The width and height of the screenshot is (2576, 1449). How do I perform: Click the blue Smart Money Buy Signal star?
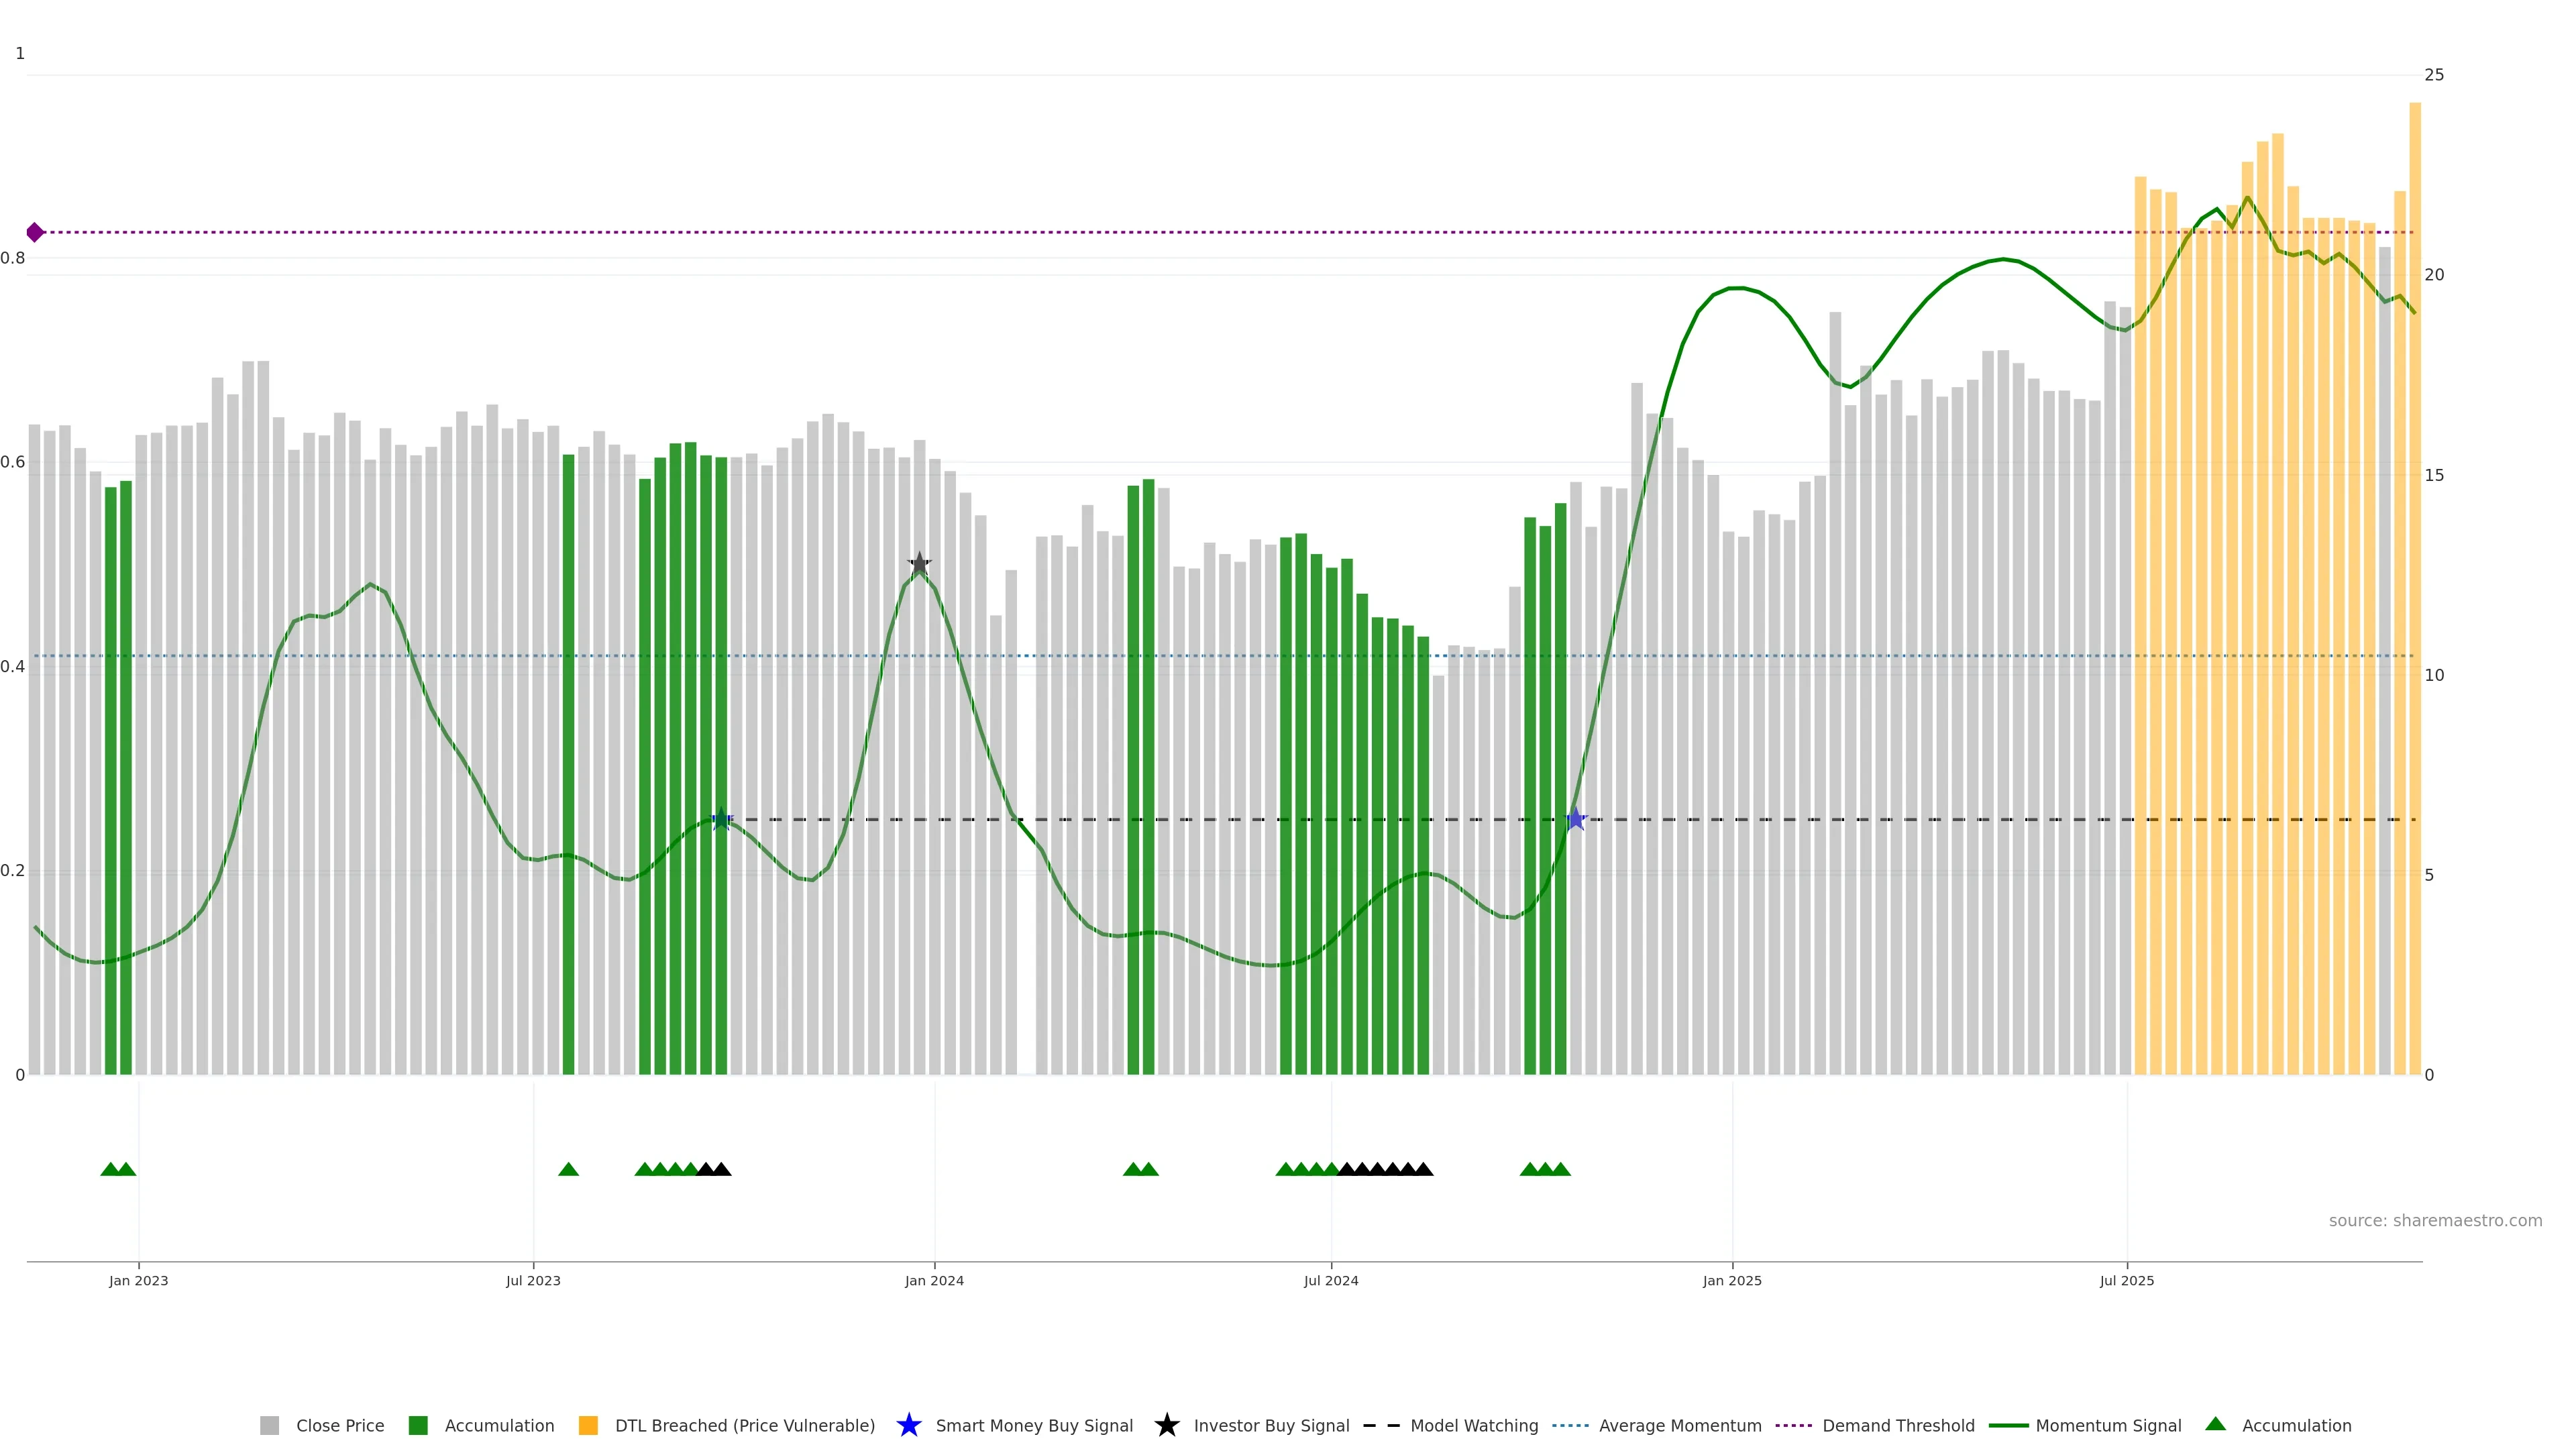click(x=908, y=1425)
